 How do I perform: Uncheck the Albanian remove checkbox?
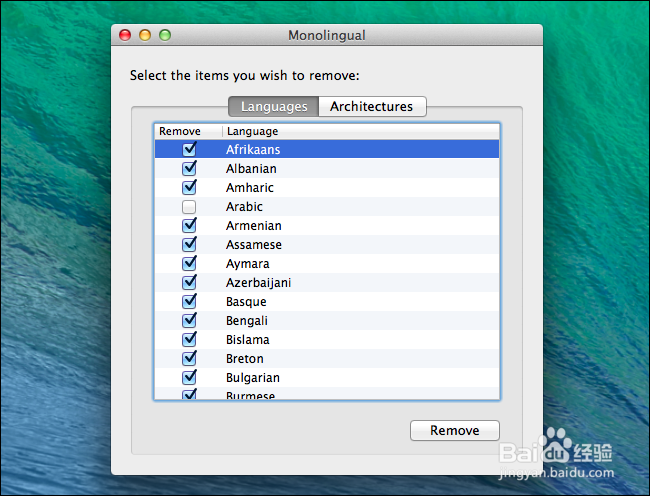[189, 169]
